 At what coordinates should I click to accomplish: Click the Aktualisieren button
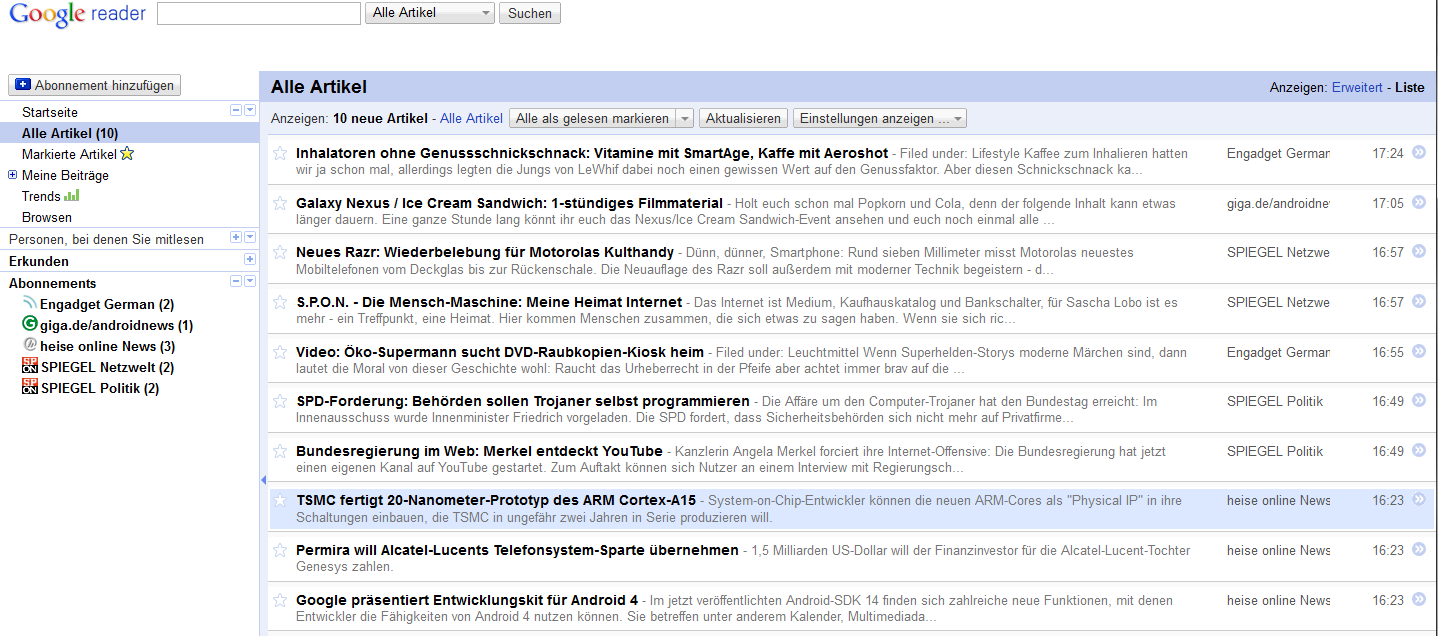(743, 118)
